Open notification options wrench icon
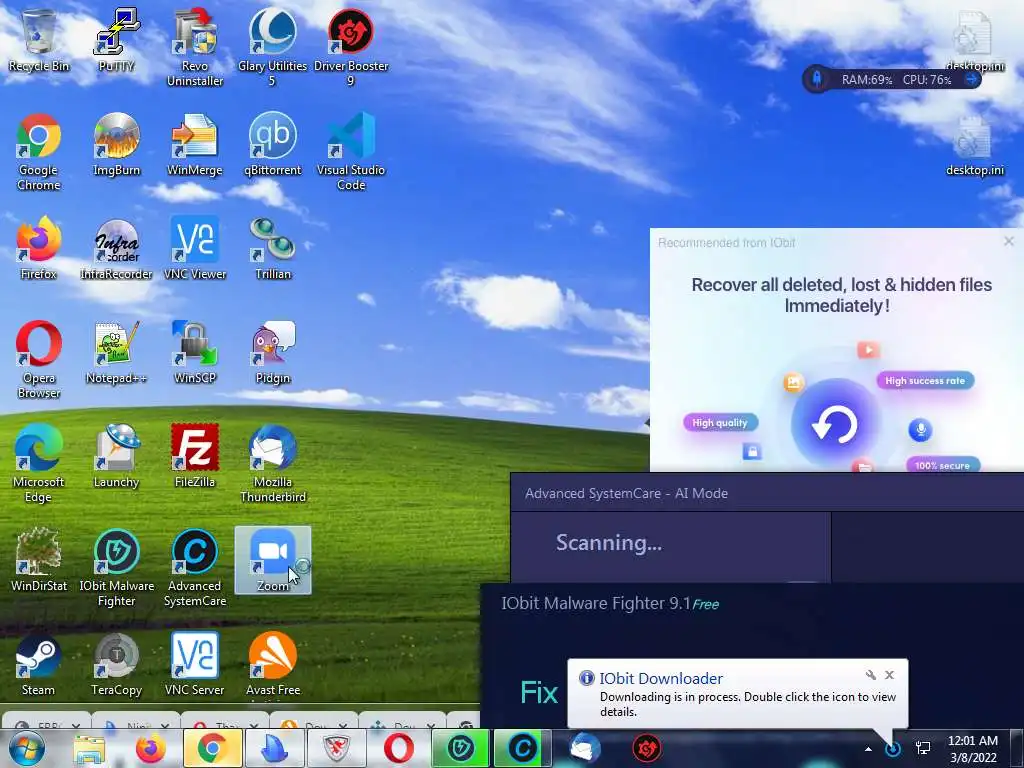This screenshot has height=768, width=1024. pos(871,675)
